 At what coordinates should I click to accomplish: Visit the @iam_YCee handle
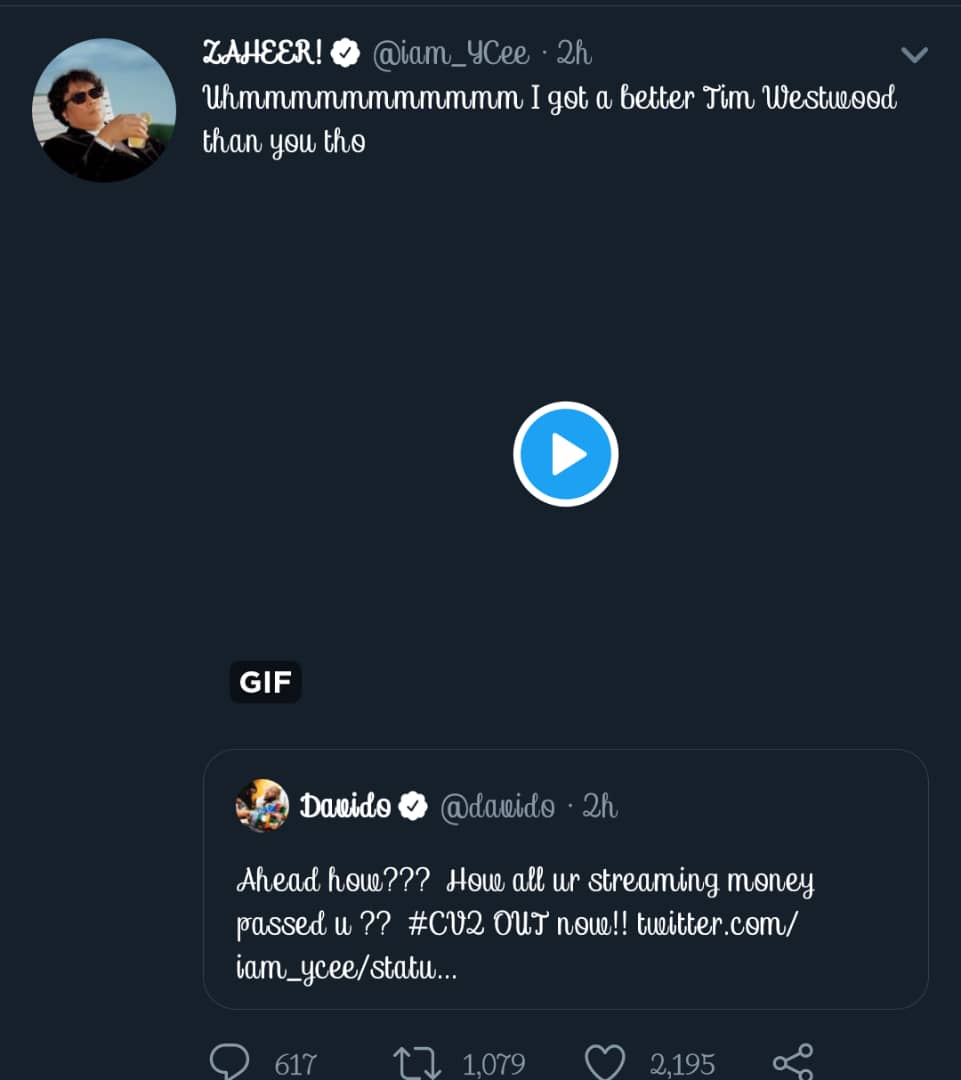point(450,54)
